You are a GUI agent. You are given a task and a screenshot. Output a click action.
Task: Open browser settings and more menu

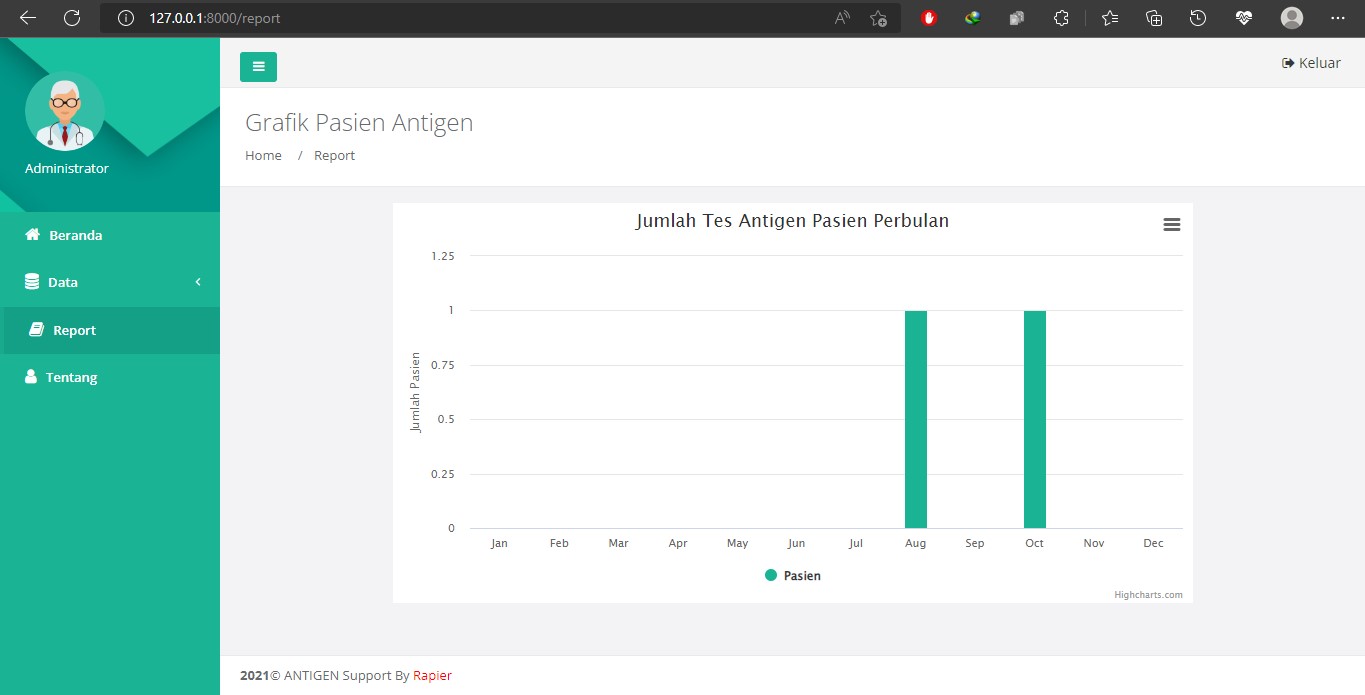1338,18
